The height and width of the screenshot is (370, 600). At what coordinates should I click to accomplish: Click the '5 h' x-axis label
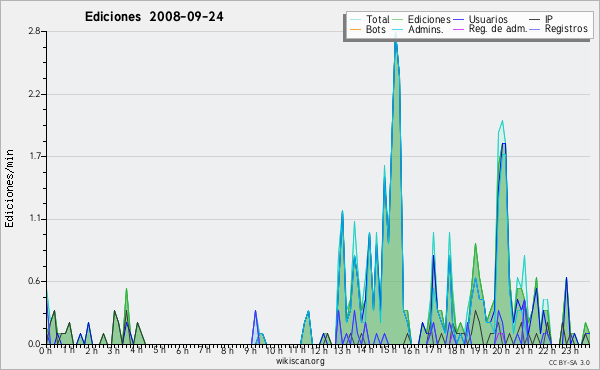(160, 350)
